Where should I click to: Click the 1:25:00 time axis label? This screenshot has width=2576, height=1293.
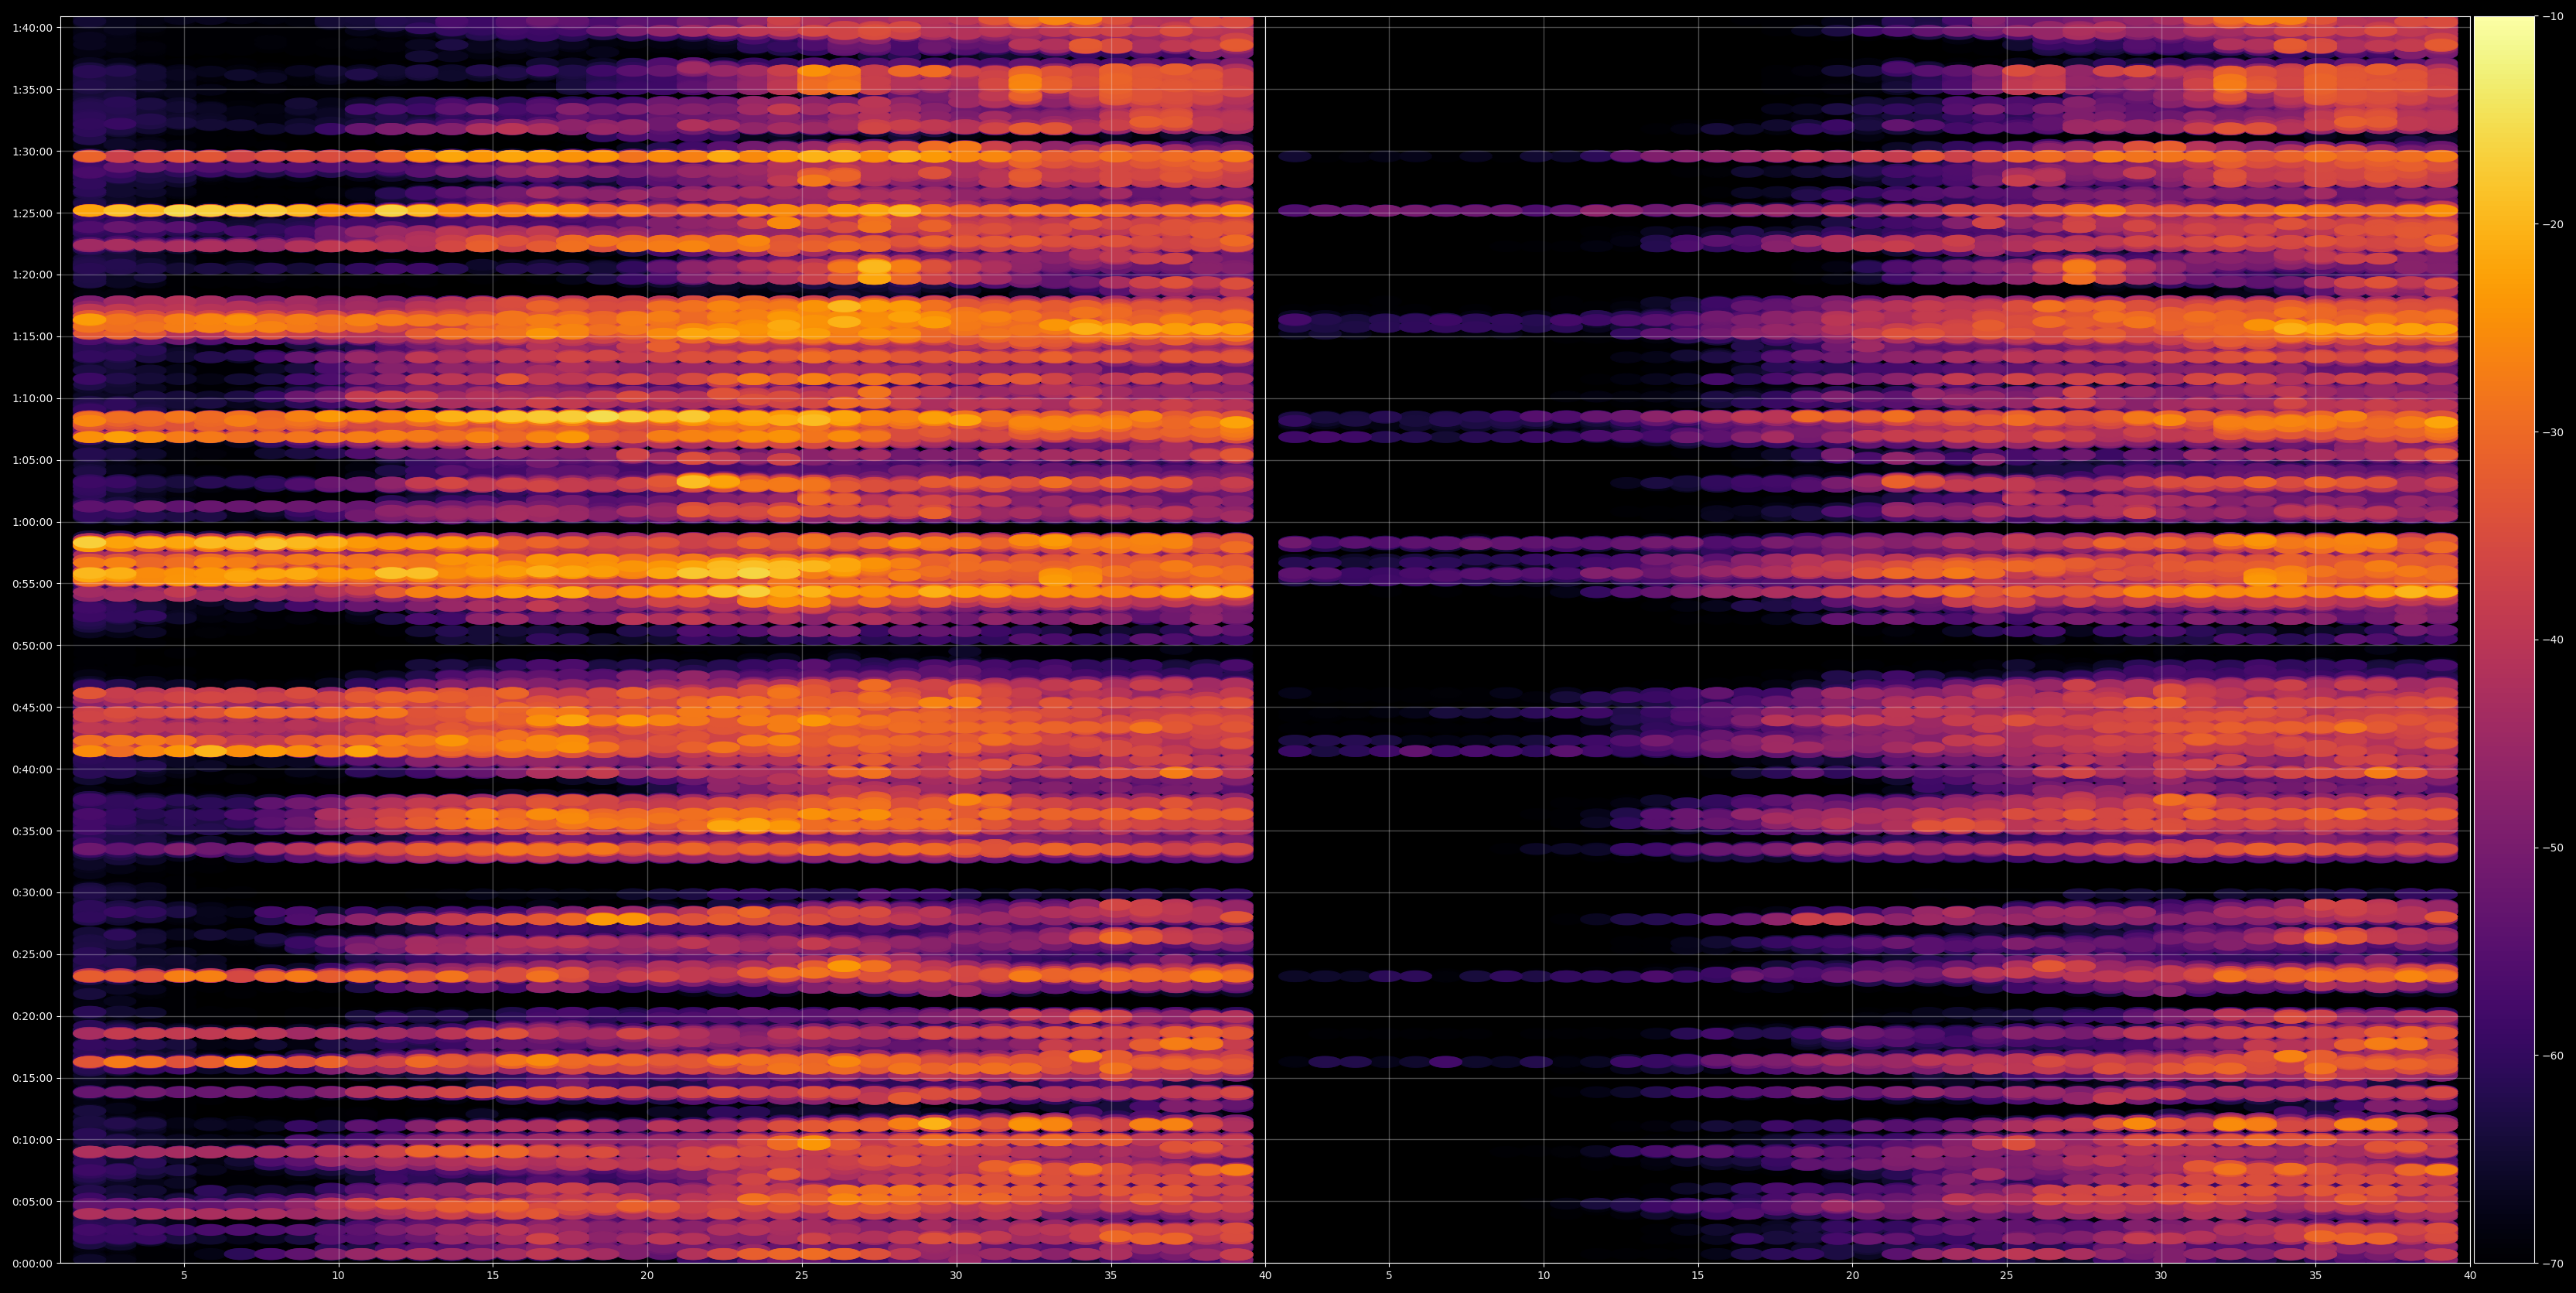click(32, 213)
